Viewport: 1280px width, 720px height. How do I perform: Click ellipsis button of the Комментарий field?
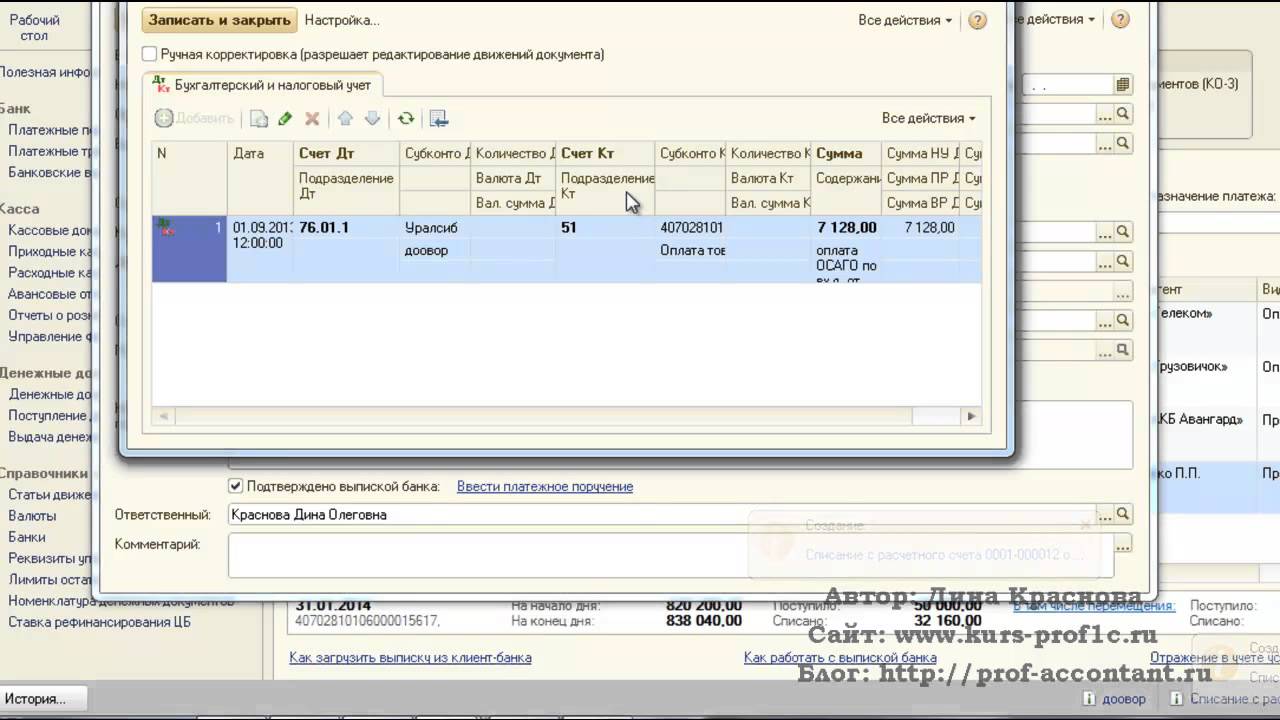[x=1123, y=545]
